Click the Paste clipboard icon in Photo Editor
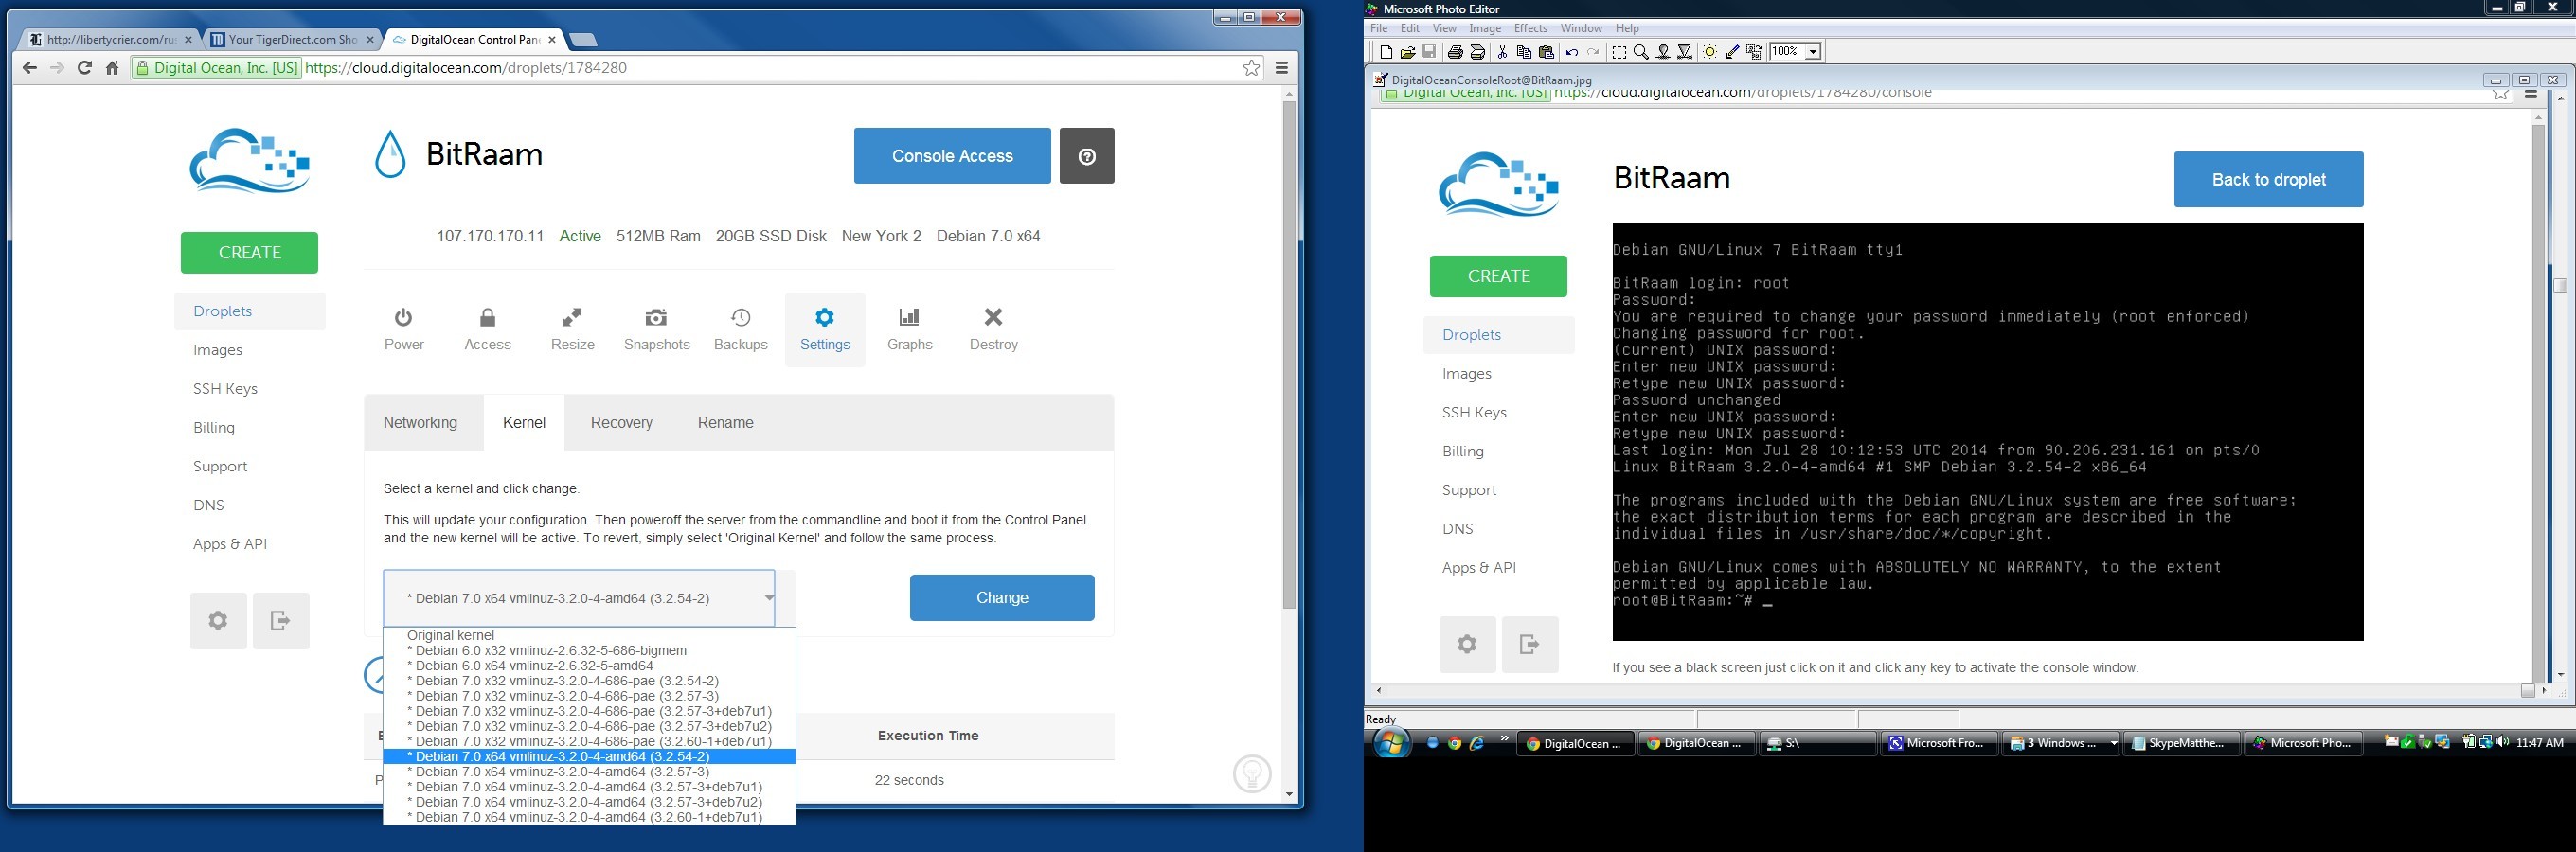Image resolution: width=2576 pixels, height=852 pixels. click(1546, 52)
